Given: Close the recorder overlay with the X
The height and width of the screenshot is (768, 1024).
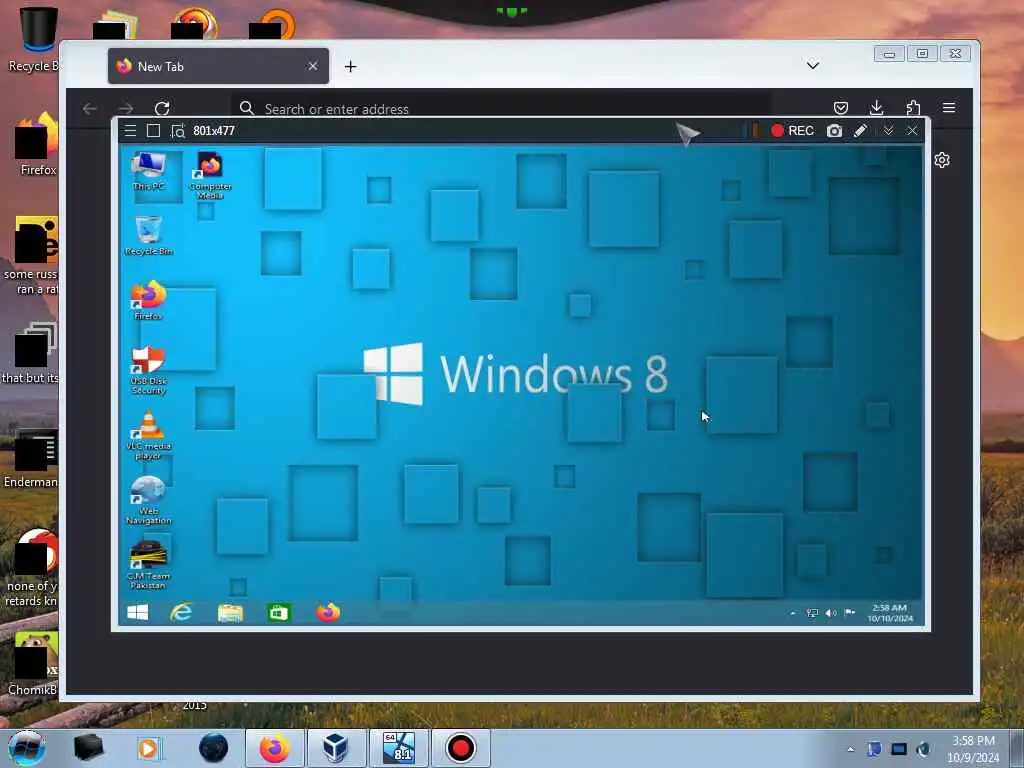Looking at the screenshot, I should pyautogui.click(x=912, y=131).
